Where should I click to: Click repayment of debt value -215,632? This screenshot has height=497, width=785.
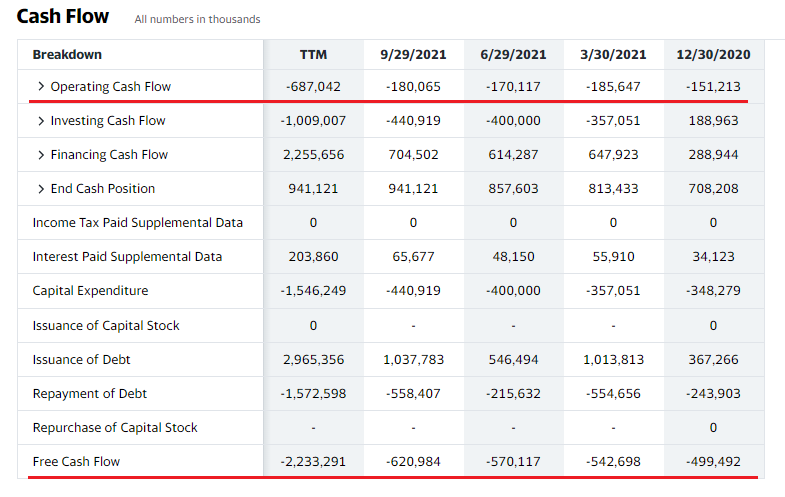513,394
